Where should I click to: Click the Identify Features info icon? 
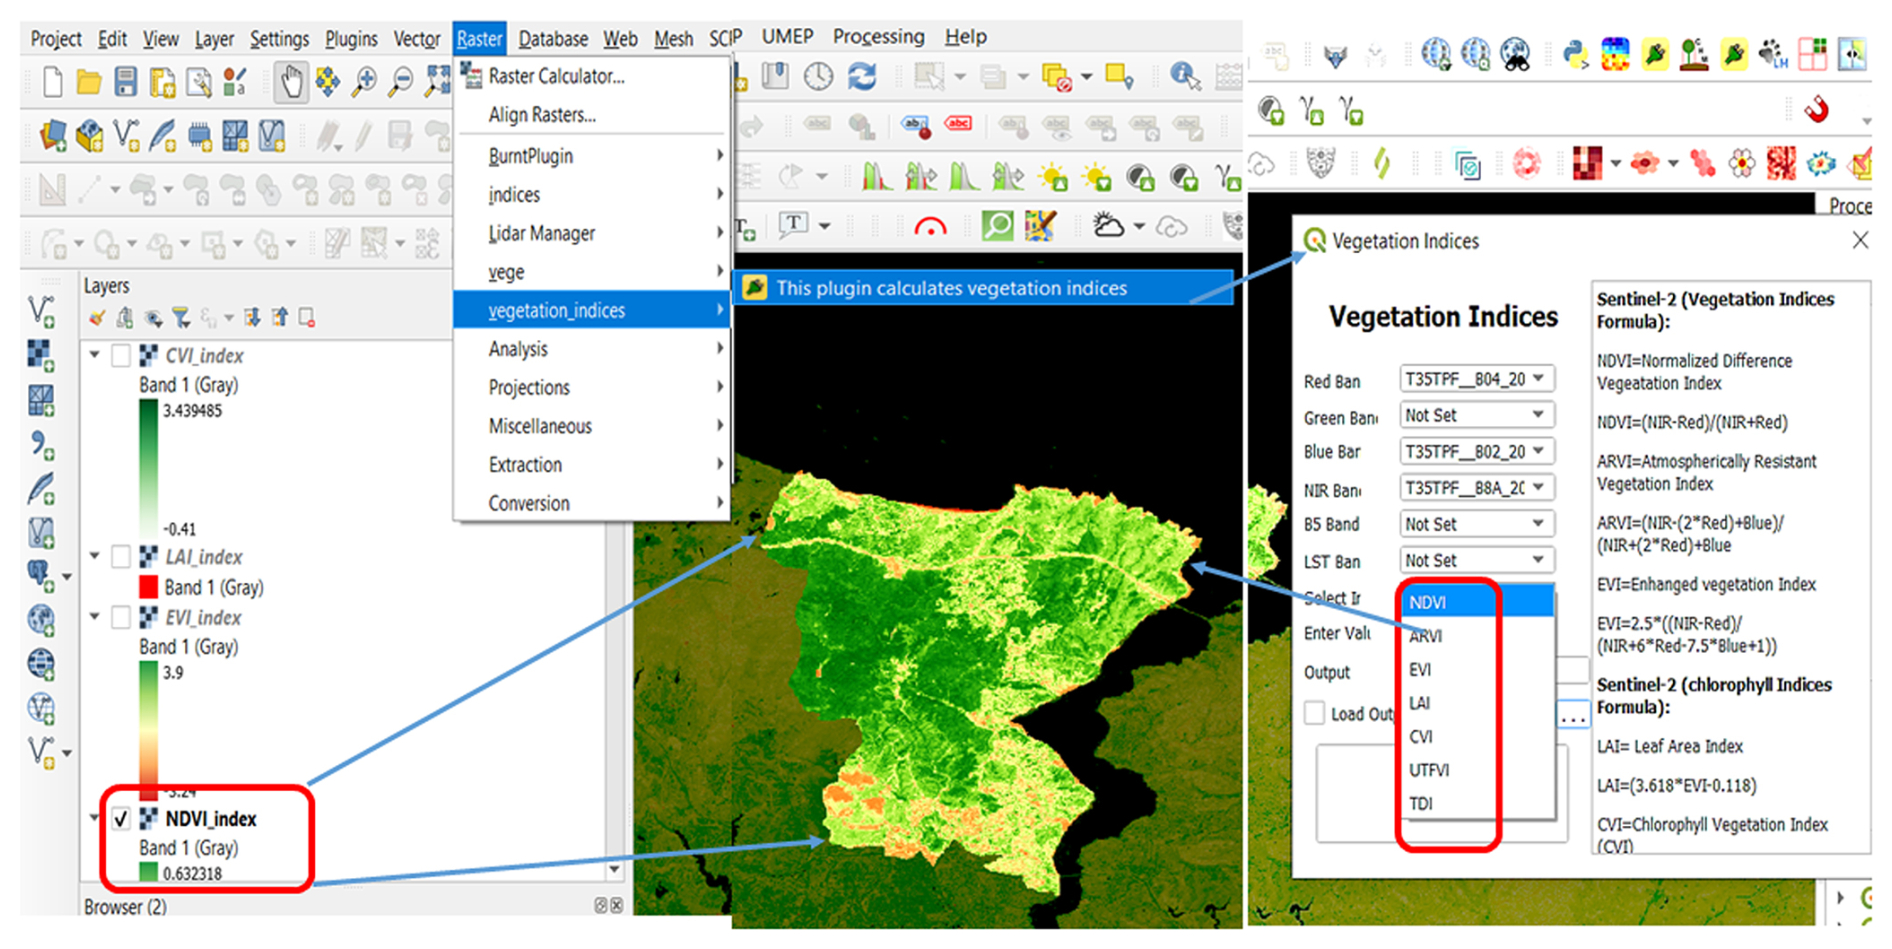point(1184,76)
